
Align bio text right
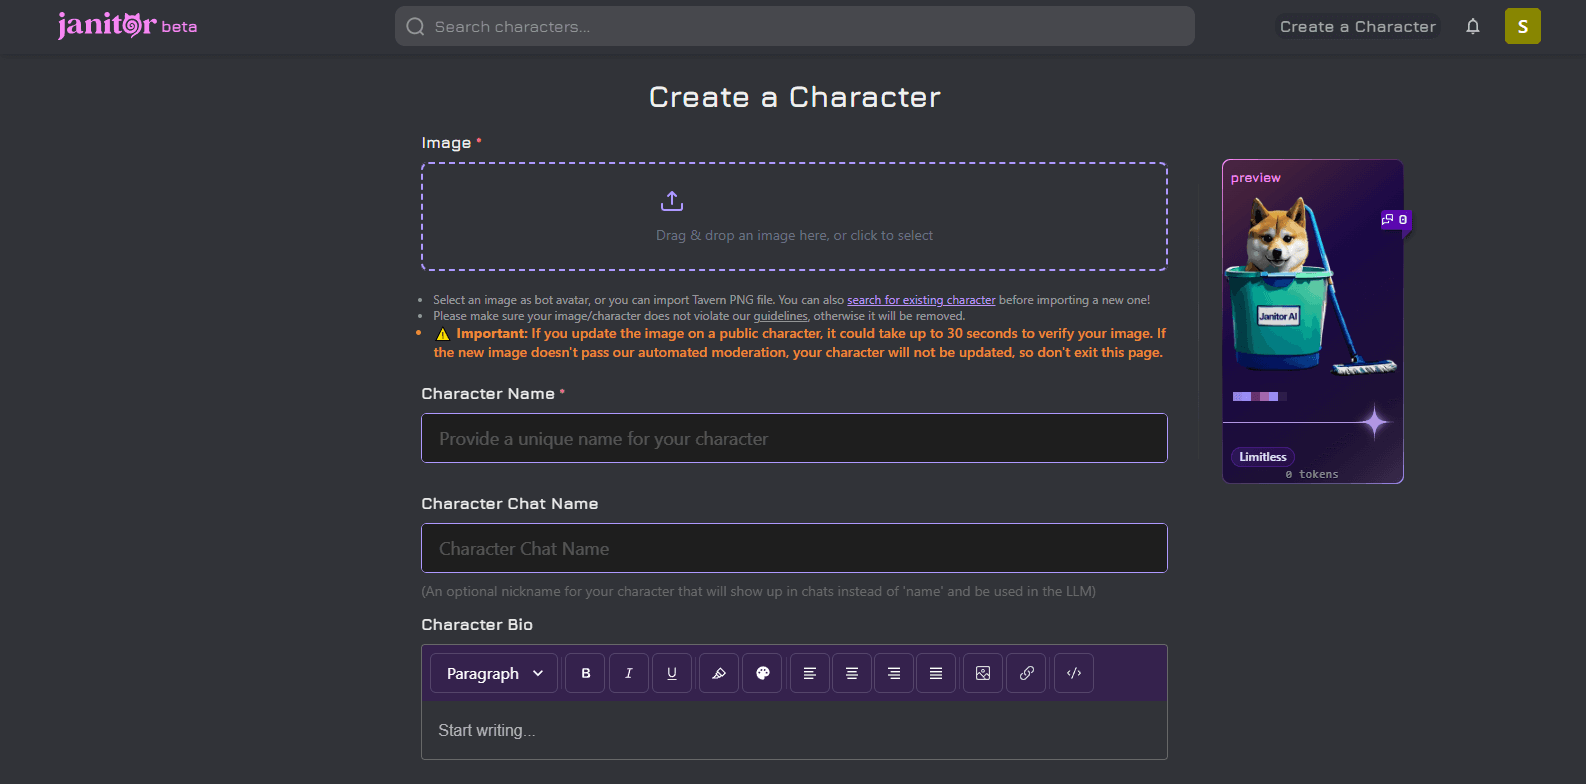click(x=894, y=673)
